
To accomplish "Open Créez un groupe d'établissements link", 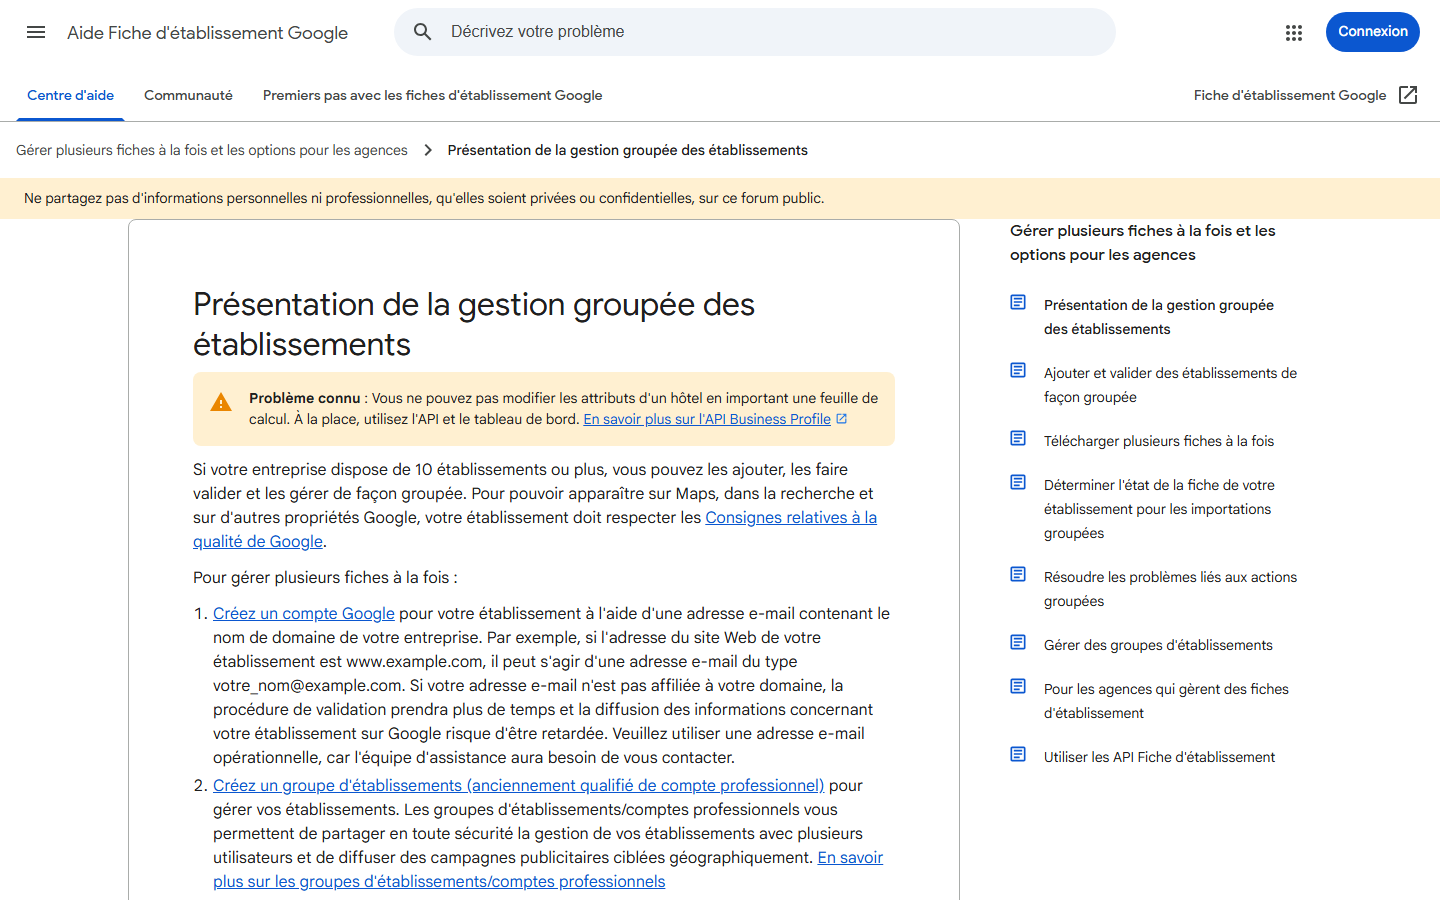I will (x=518, y=785).
